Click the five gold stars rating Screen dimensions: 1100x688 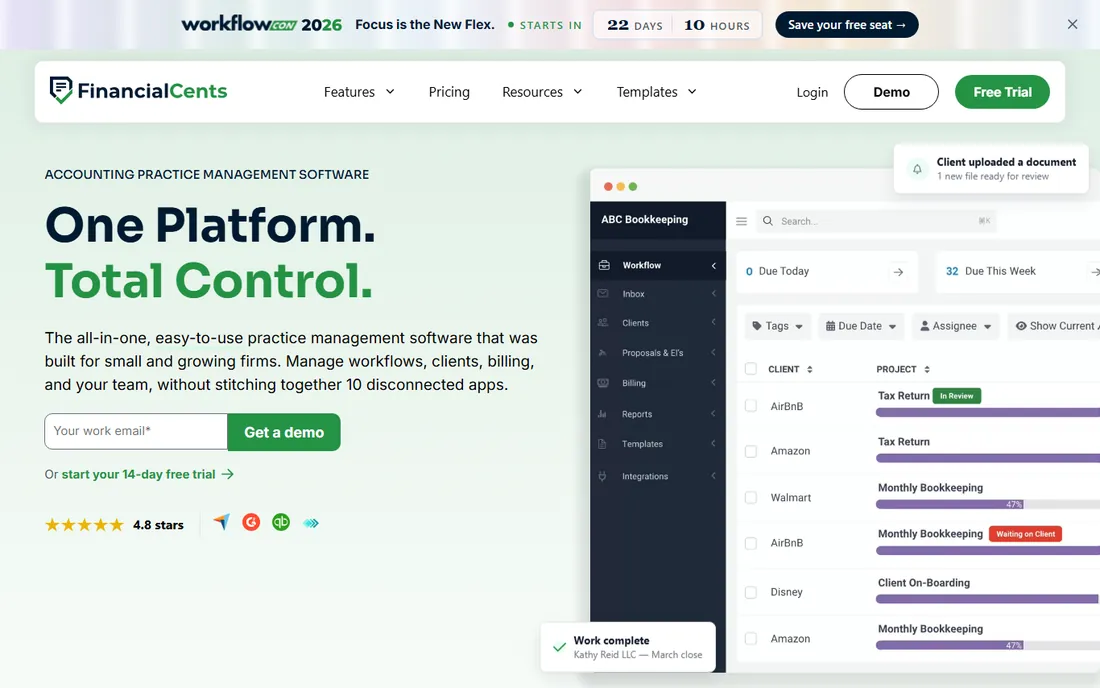pos(84,525)
